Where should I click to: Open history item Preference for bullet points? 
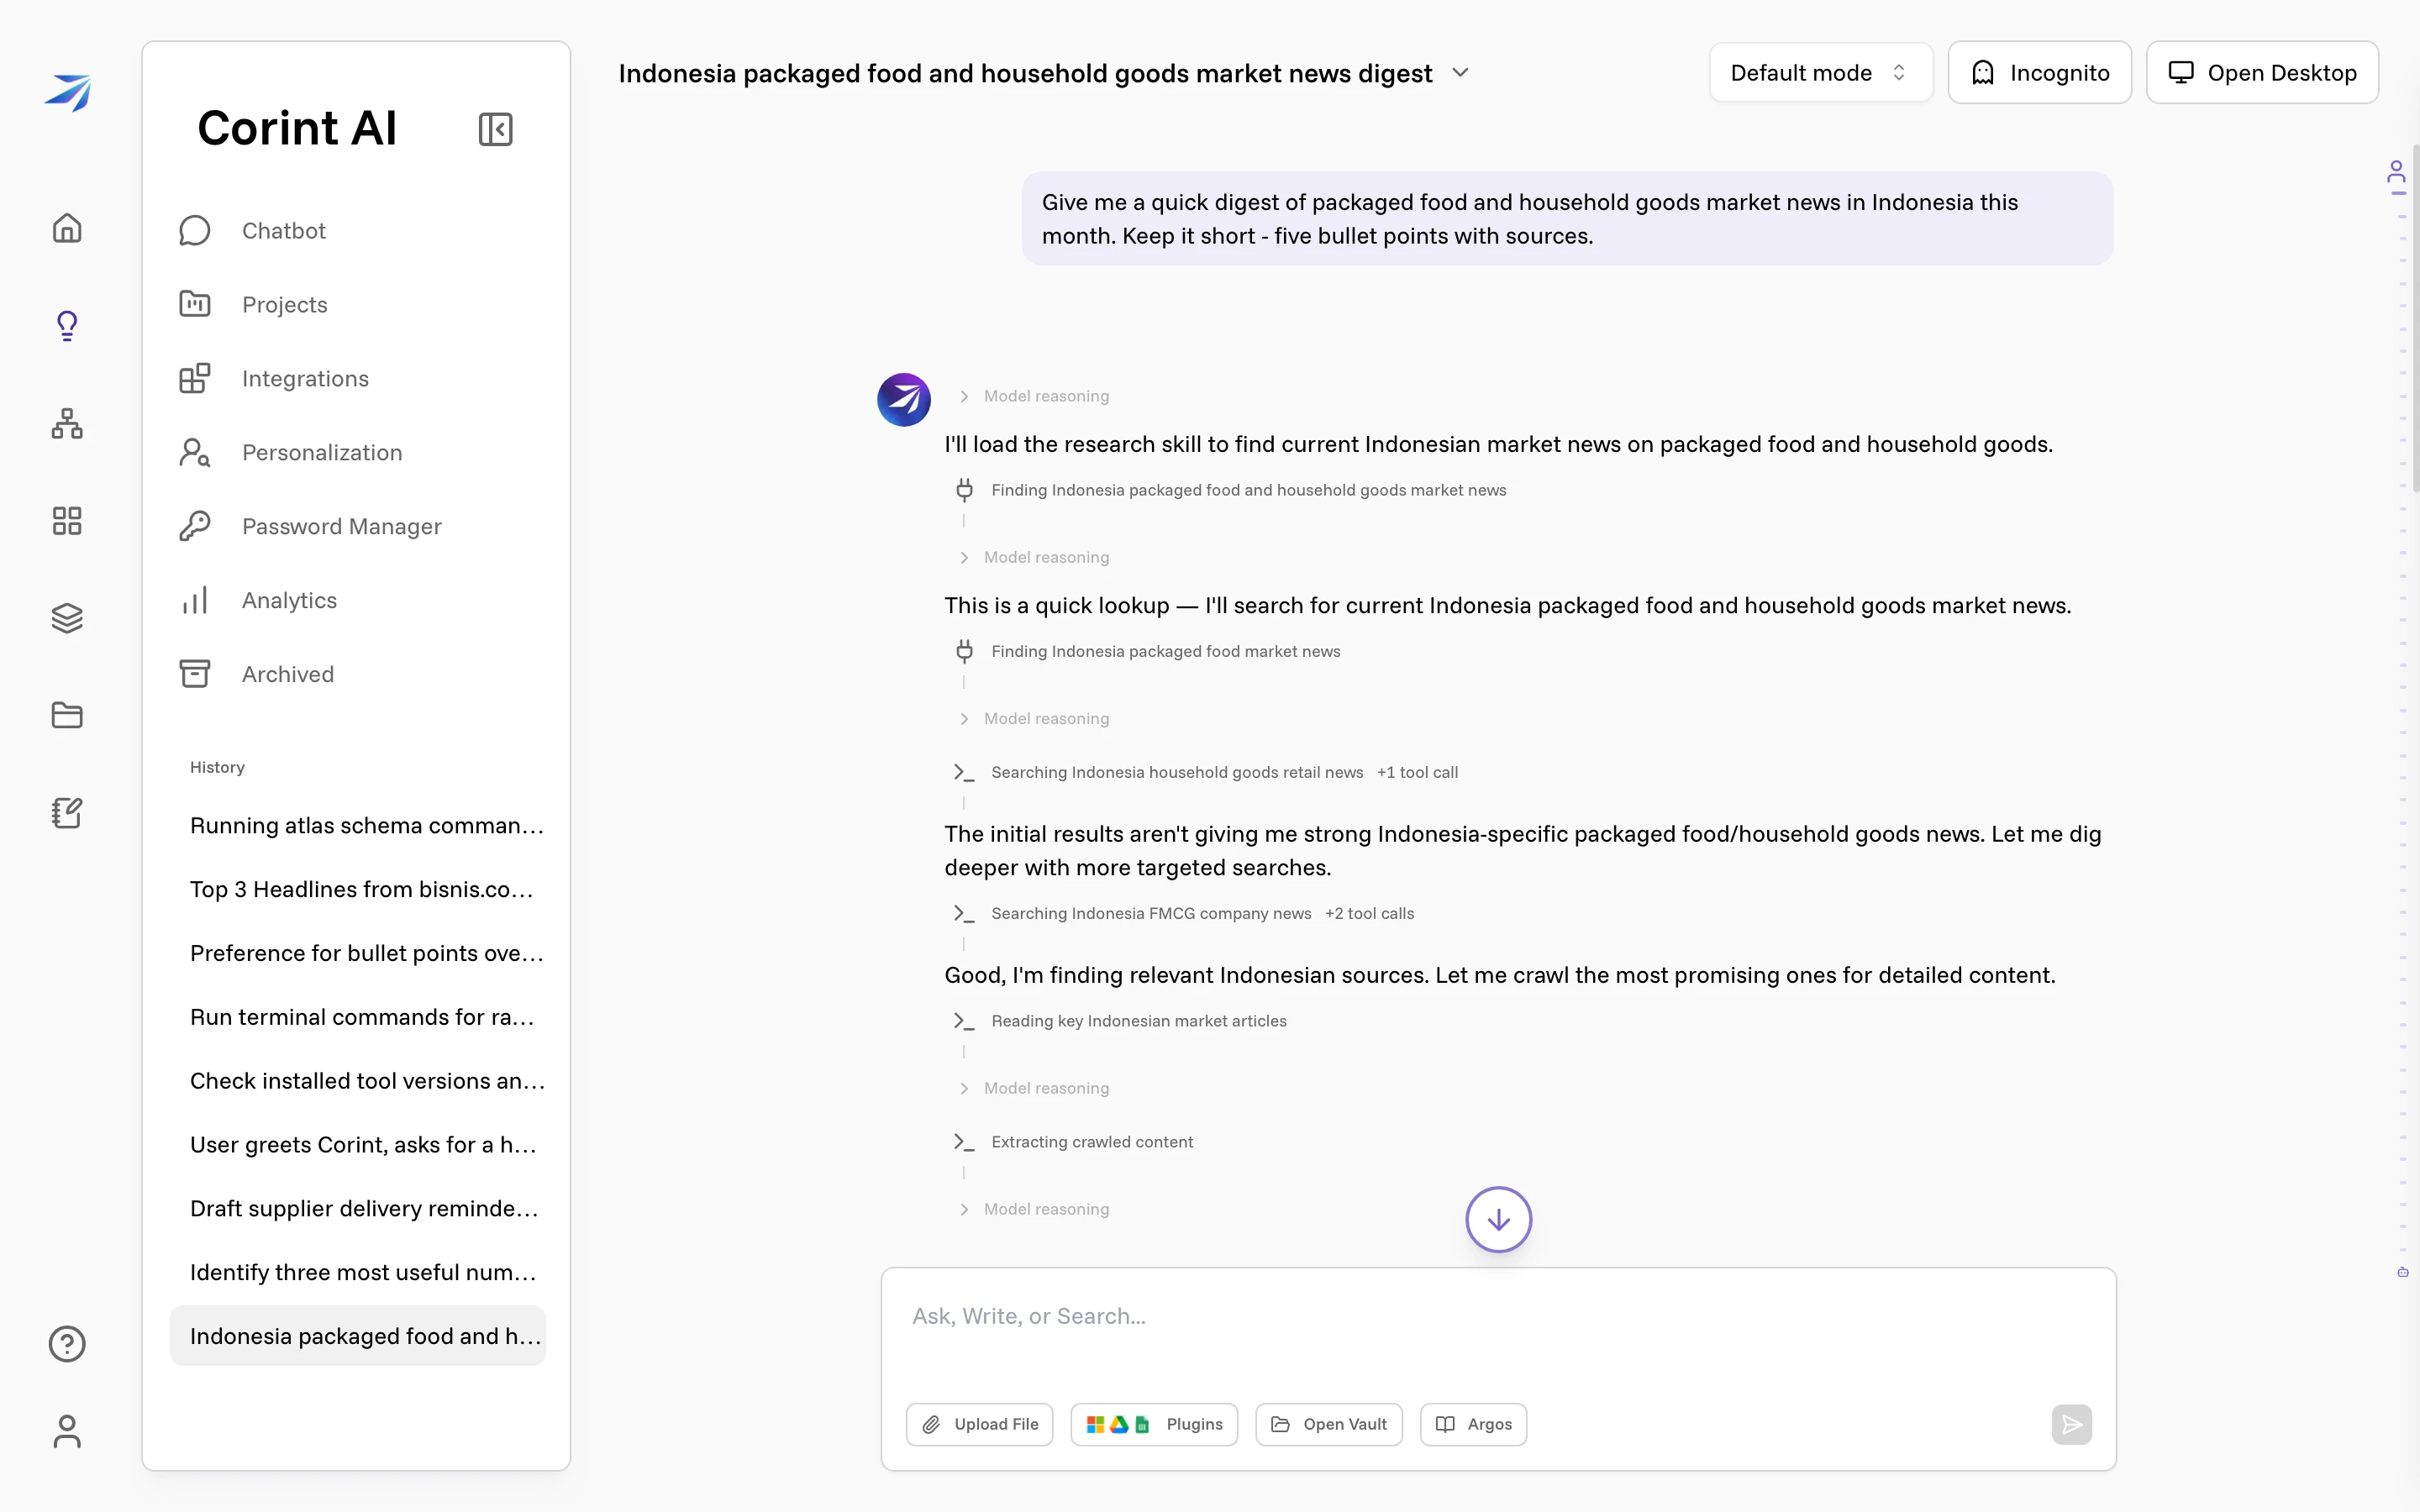tap(358, 953)
